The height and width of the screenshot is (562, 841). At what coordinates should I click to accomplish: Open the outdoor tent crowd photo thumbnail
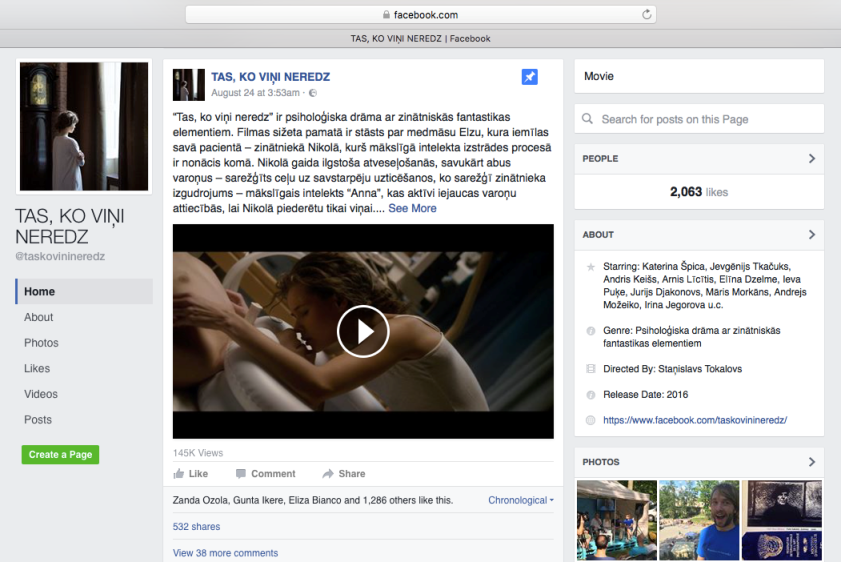click(x=617, y=520)
